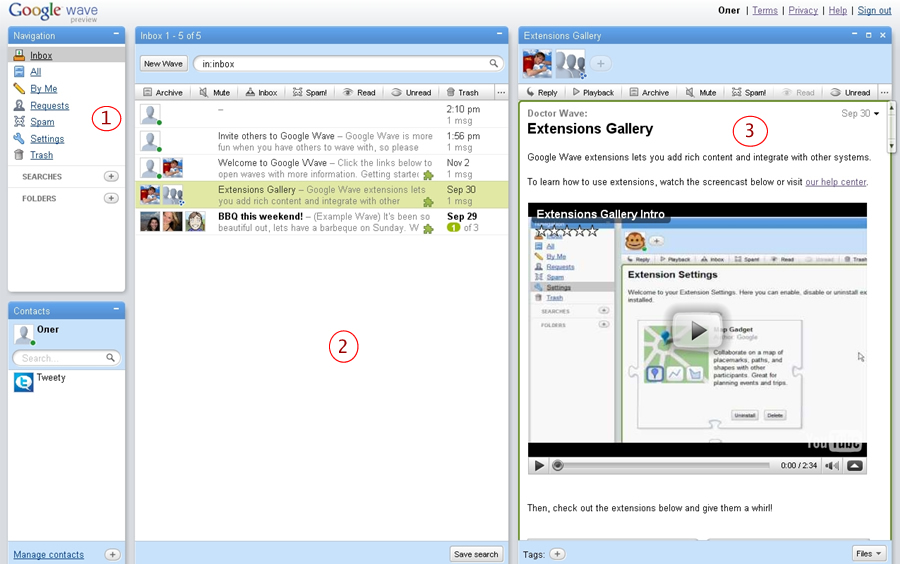Play the Extensions Gallery Intro video overlay
The image size is (900, 564).
pos(697,329)
